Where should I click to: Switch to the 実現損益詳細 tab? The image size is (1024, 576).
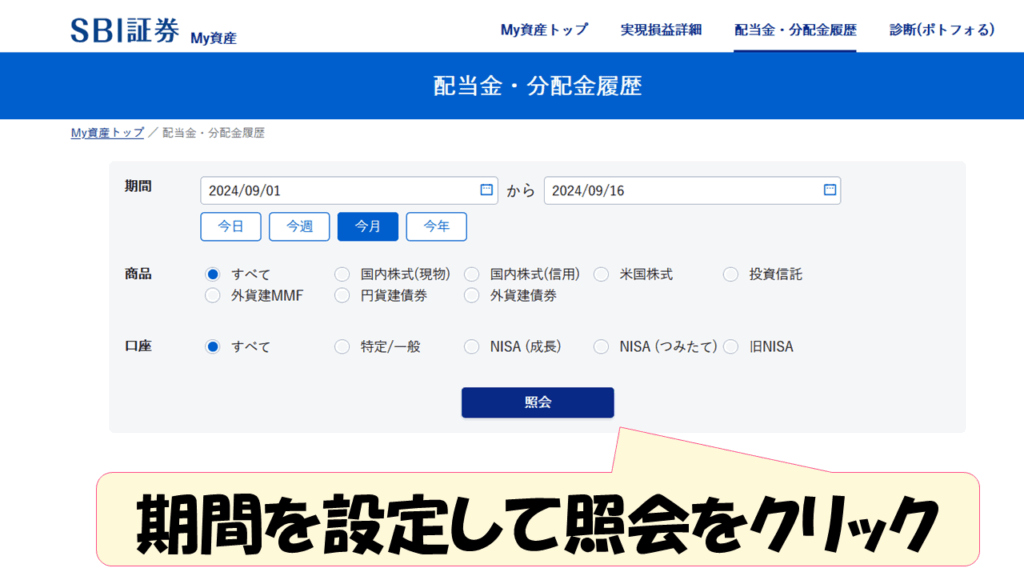click(x=661, y=30)
